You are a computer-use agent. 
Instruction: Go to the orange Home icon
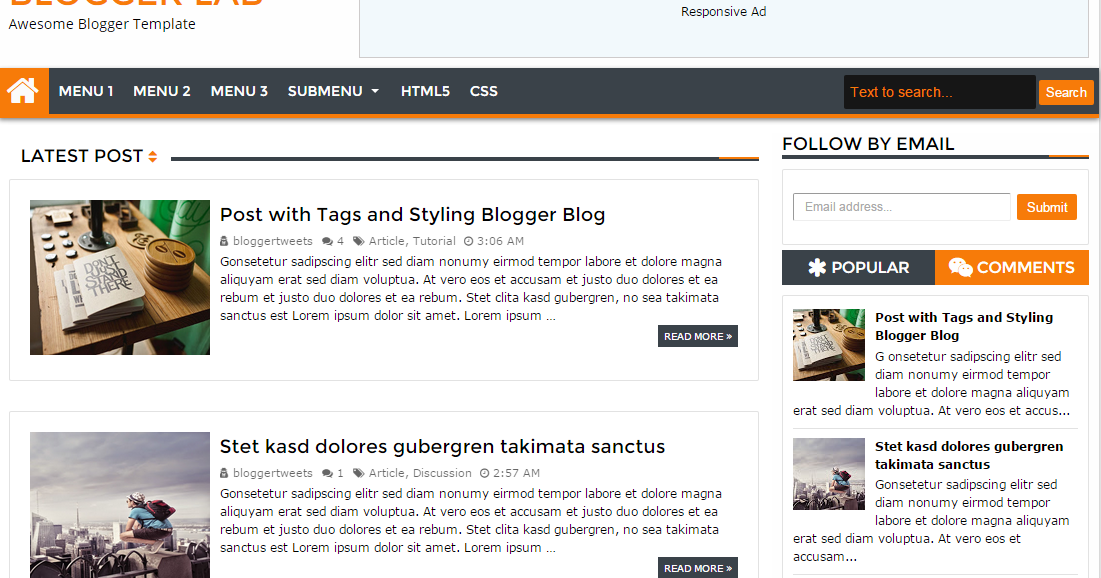(23, 91)
